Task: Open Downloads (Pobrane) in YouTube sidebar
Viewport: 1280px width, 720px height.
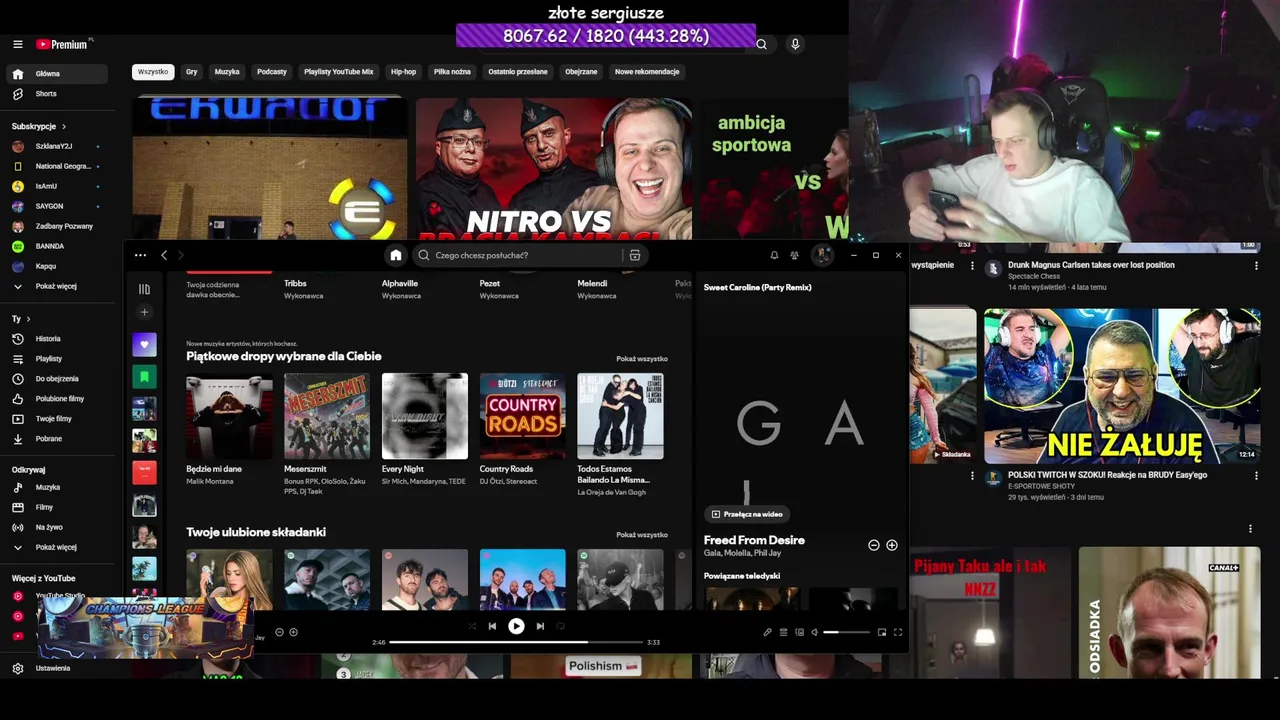Action: click(x=55, y=439)
